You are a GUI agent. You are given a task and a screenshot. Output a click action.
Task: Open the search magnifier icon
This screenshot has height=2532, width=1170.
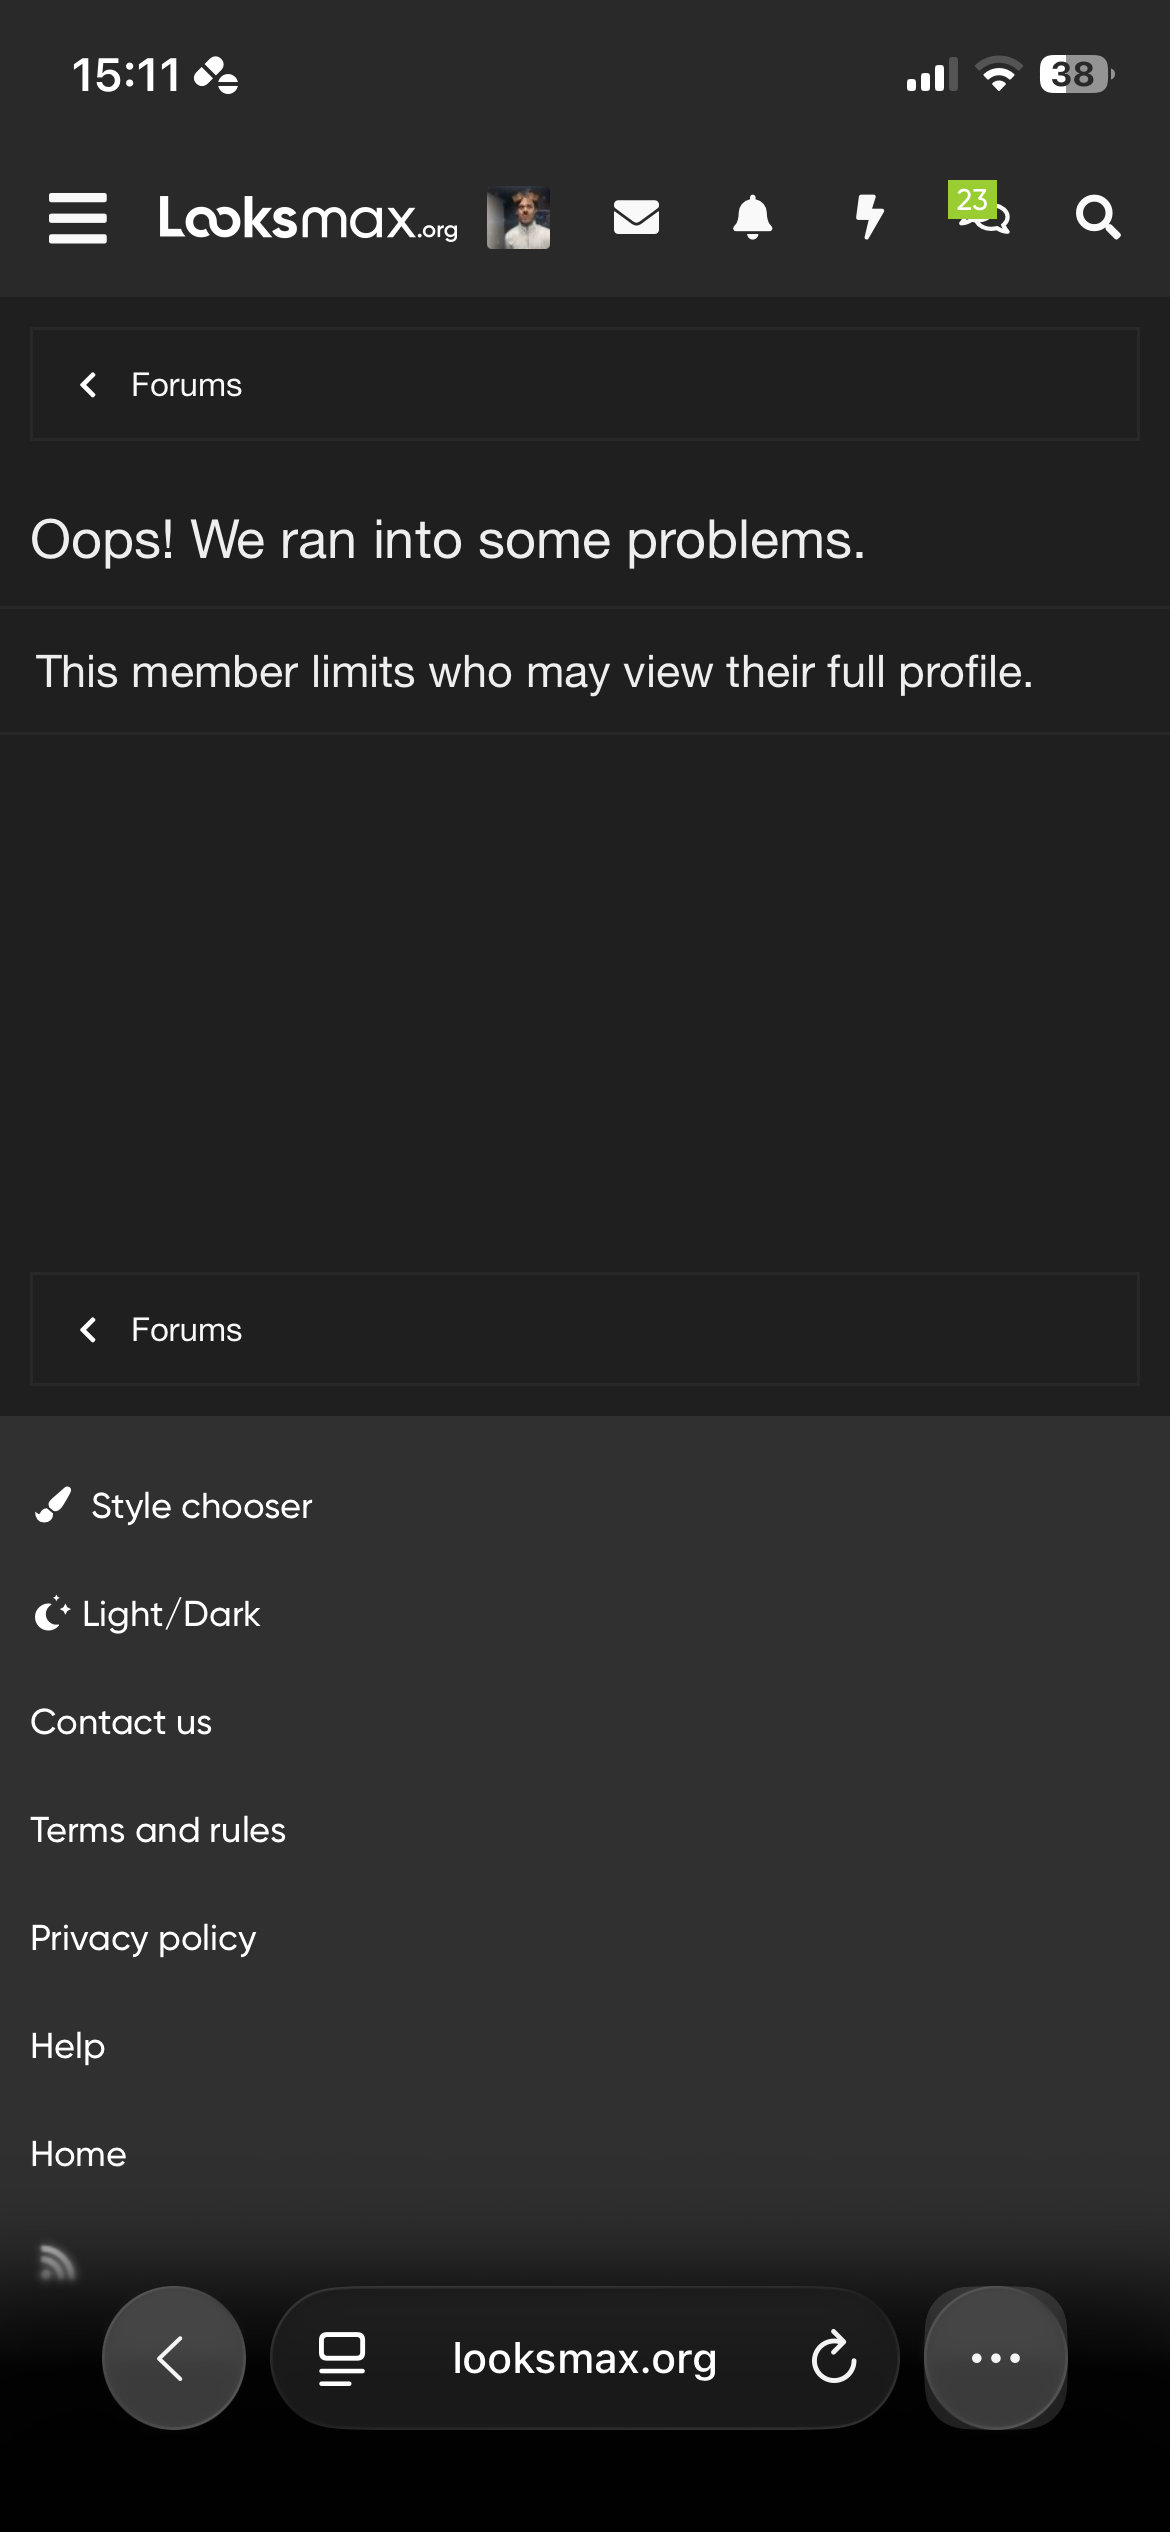[1098, 217]
